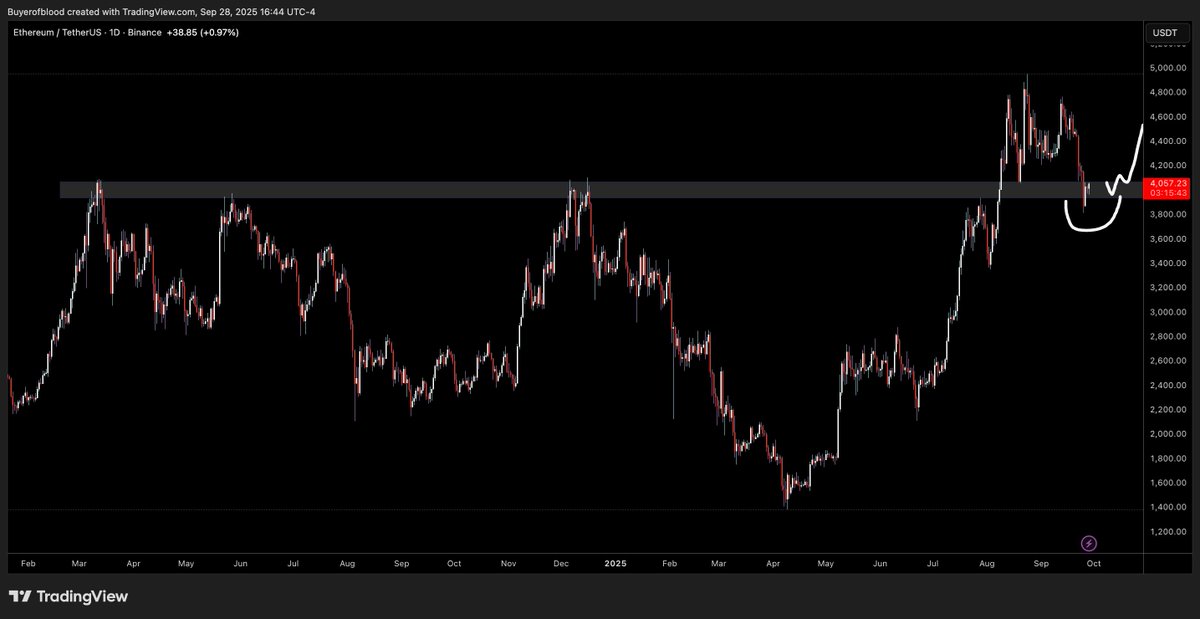The height and width of the screenshot is (619, 1200).
Task: Click the 5,000.00 price axis label
Action: (x=1168, y=69)
